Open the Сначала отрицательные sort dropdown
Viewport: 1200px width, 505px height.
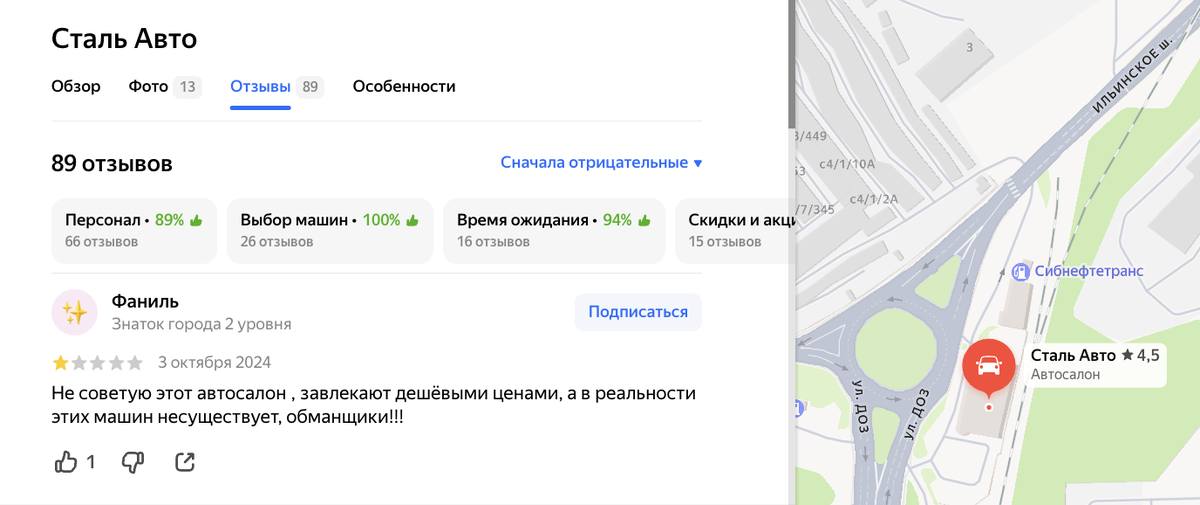pyautogui.click(x=601, y=163)
